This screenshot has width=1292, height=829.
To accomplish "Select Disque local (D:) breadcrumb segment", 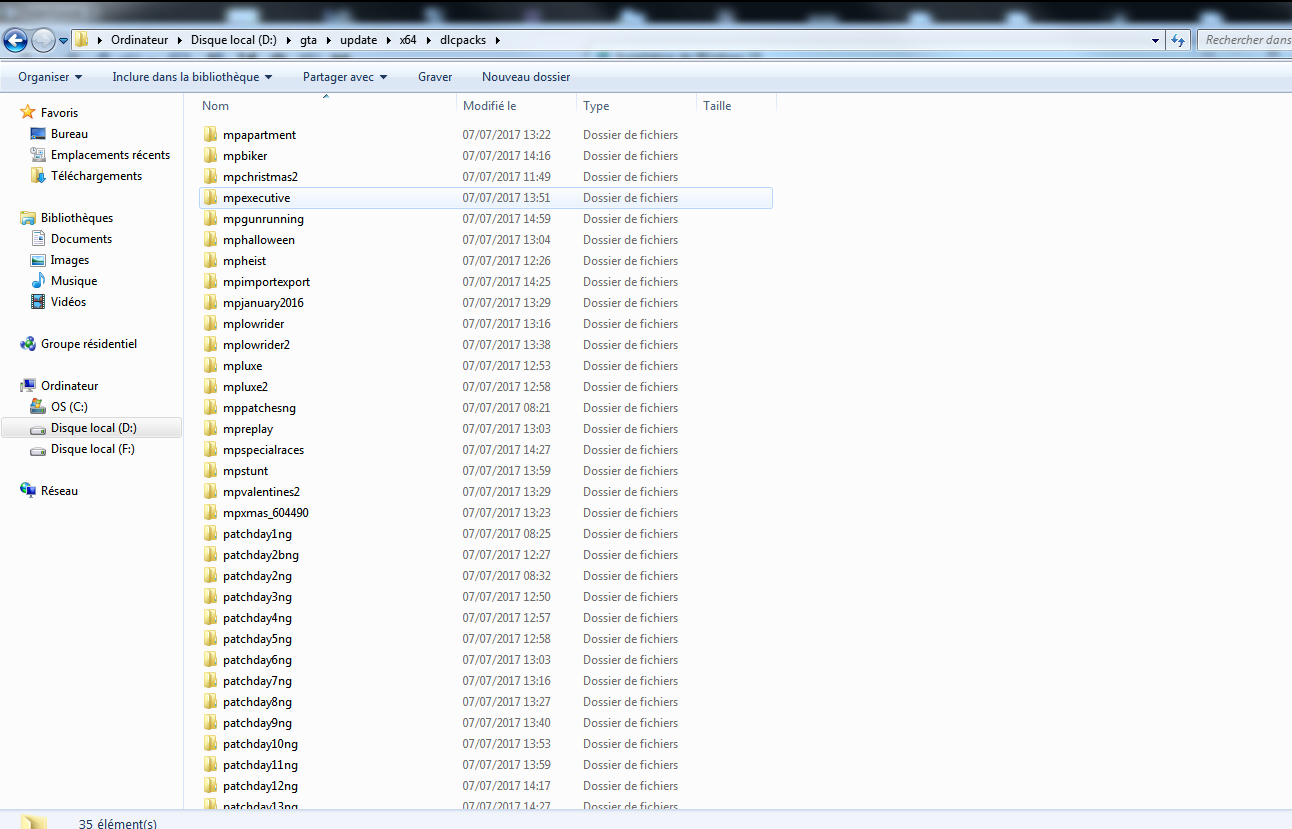I will 234,40.
